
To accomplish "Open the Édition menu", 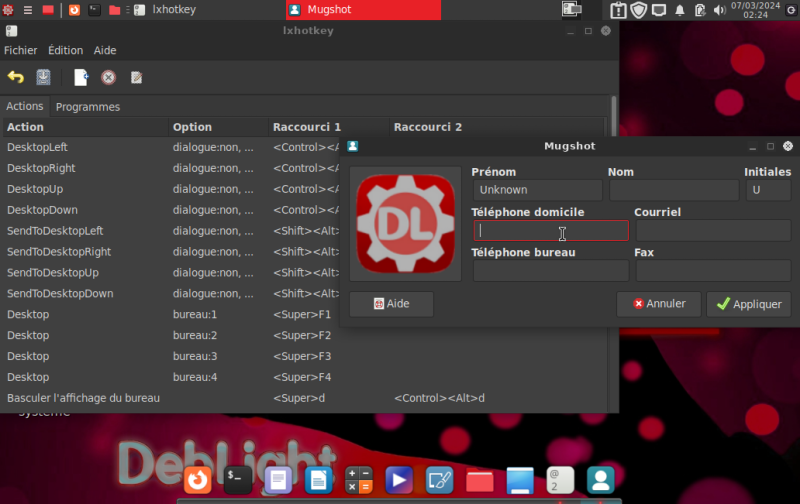I will click(66, 50).
